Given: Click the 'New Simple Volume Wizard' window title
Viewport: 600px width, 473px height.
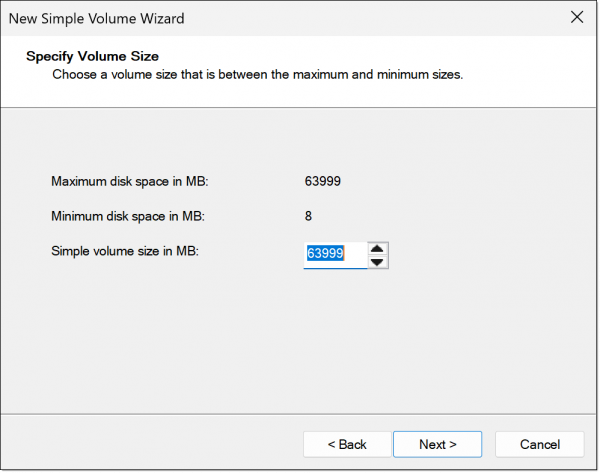Looking at the screenshot, I should coord(96,18).
